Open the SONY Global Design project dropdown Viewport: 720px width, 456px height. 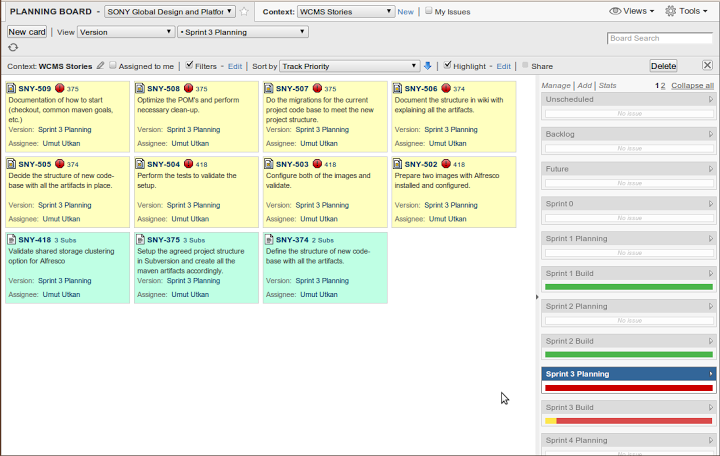click(x=170, y=11)
